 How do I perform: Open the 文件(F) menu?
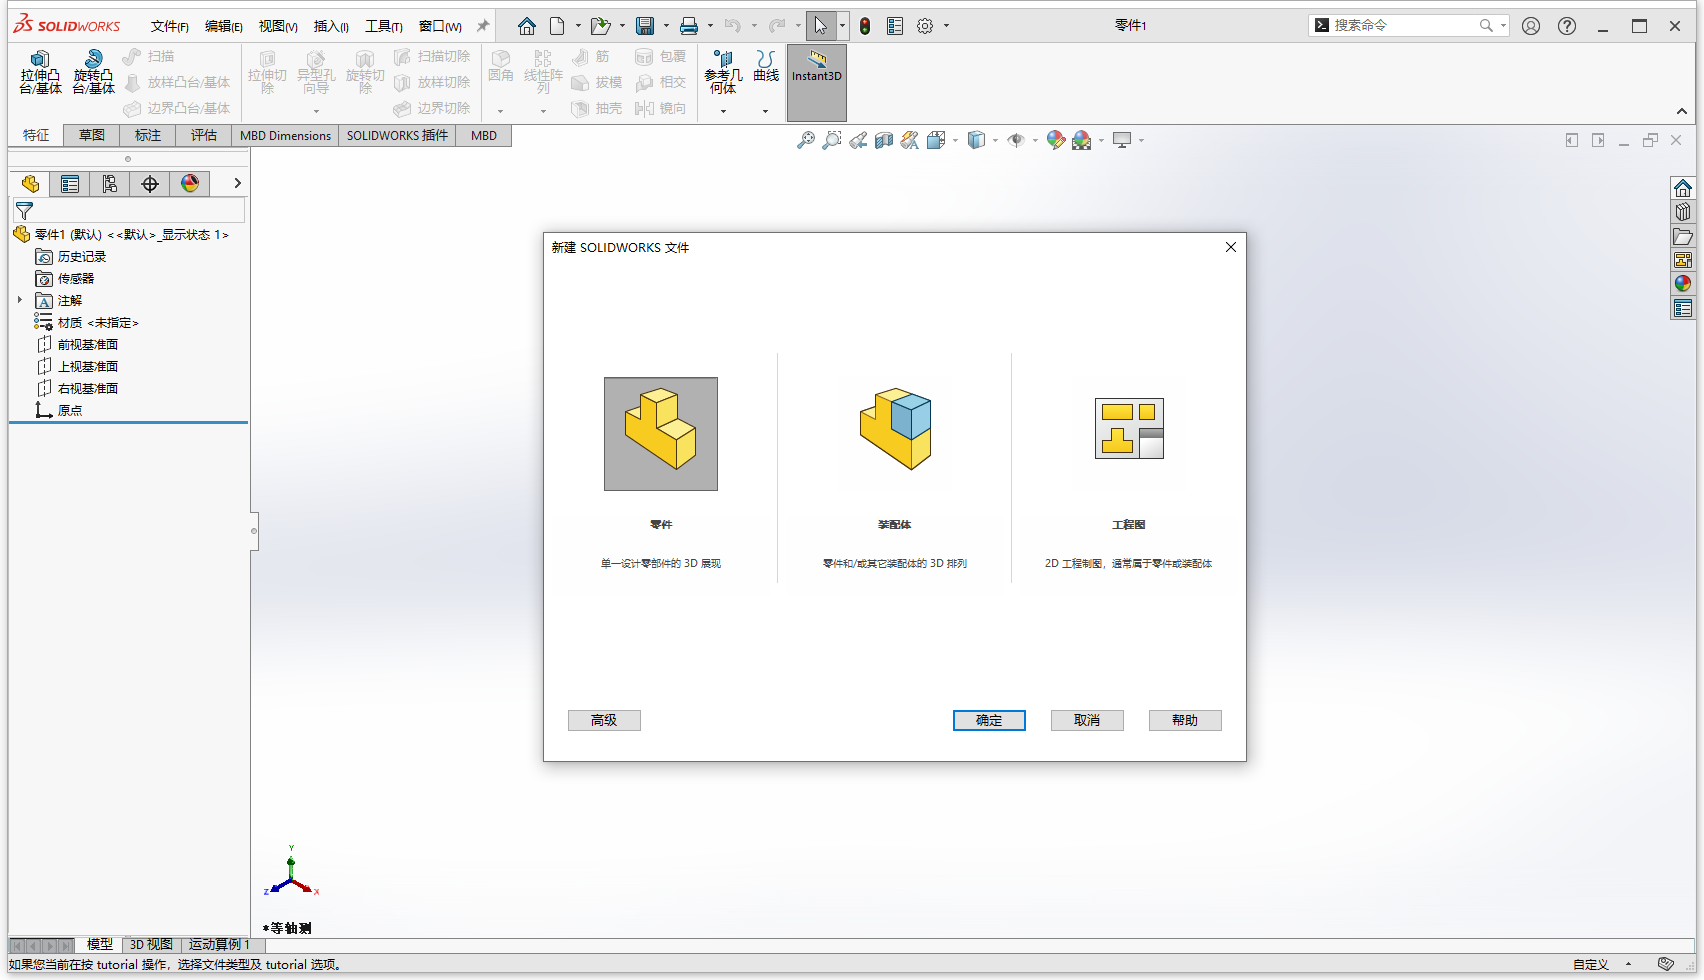coord(170,26)
